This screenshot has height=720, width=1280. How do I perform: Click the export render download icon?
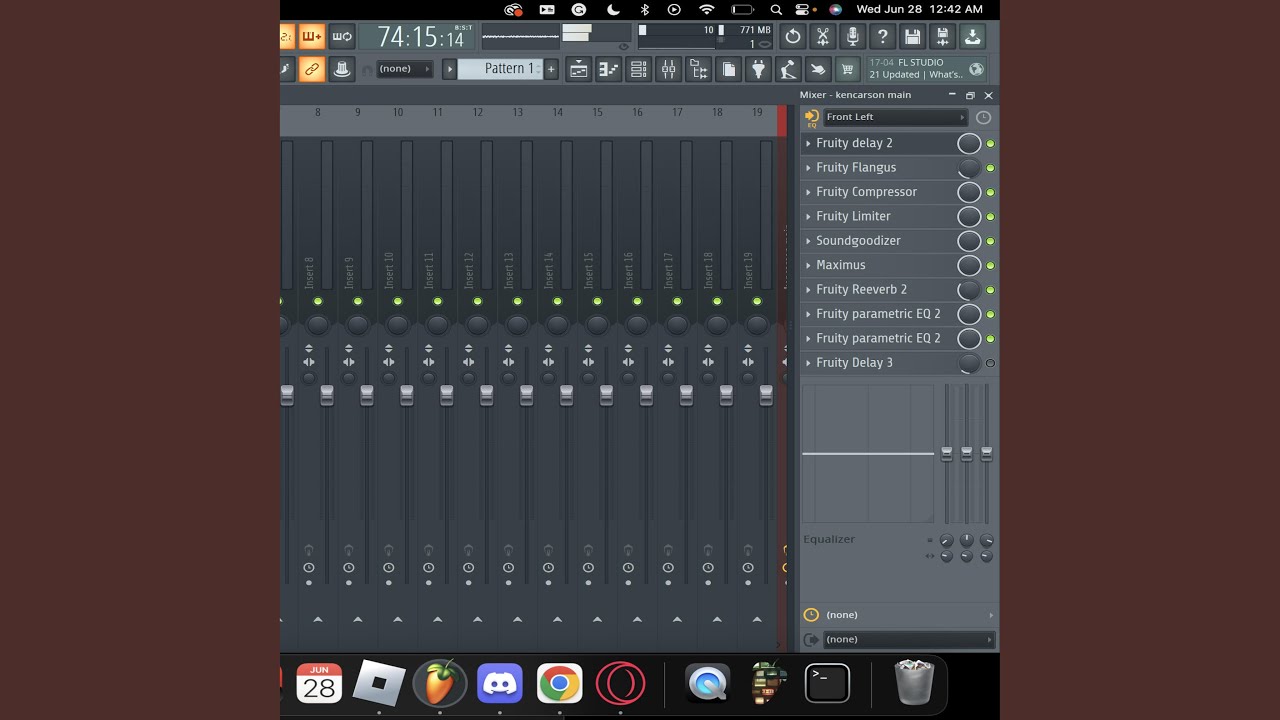pyautogui.click(x=972, y=37)
